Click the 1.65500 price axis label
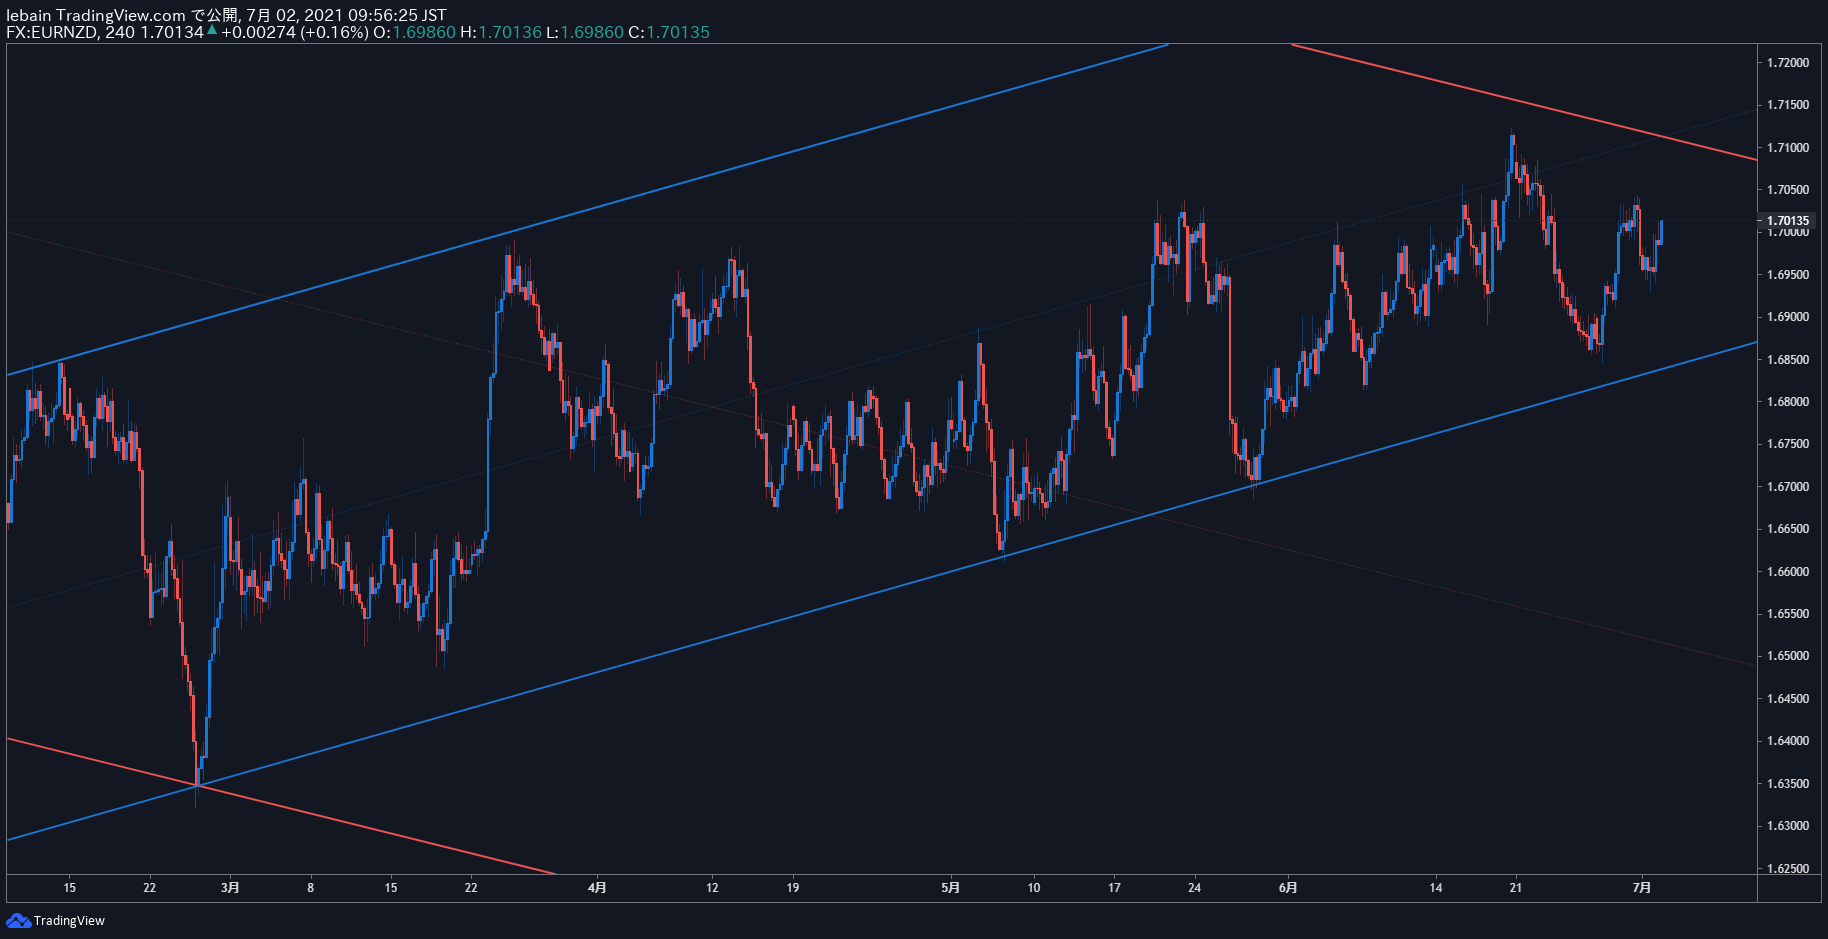Image resolution: width=1828 pixels, height=939 pixels. pyautogui.click(x=1788, y=614)
